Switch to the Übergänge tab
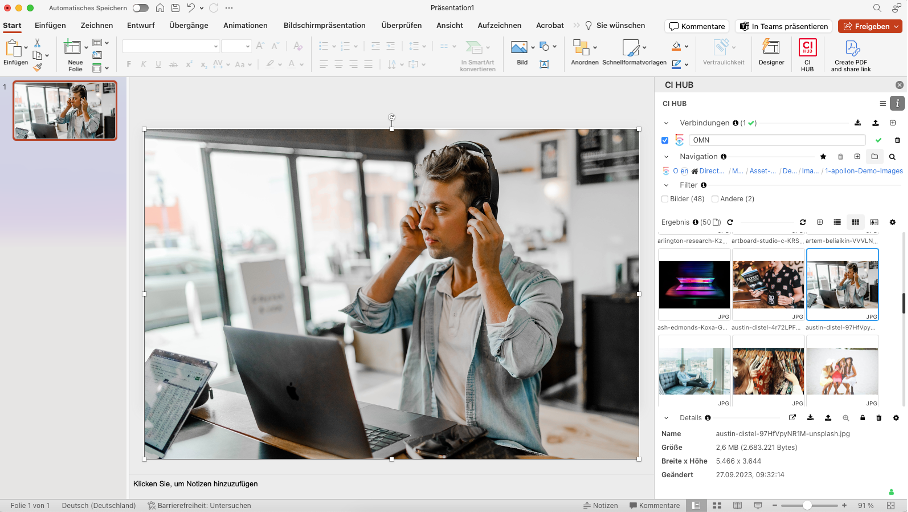Image resolution: width=908 pixels, height=512 pixels. point(189,25)
